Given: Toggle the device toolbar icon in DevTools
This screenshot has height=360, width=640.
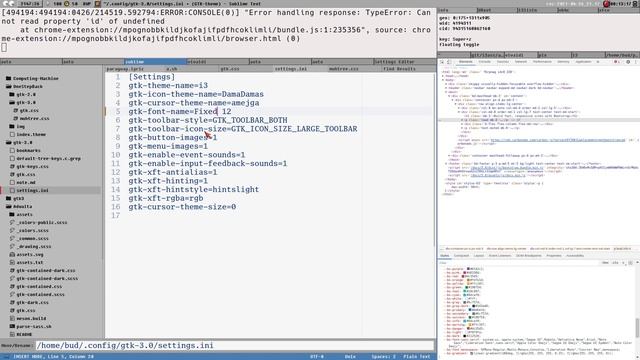Looking at the screenshot, I should [449, 62].
